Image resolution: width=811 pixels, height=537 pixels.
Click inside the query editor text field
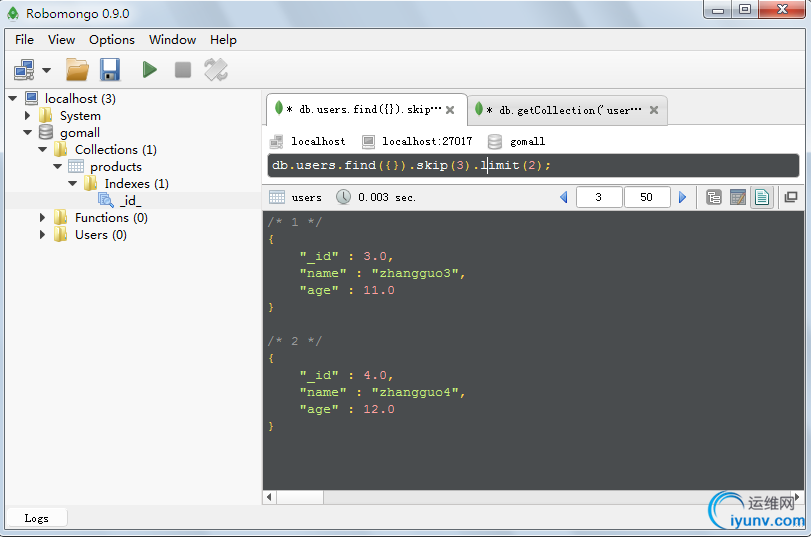(x=533, y=166)
